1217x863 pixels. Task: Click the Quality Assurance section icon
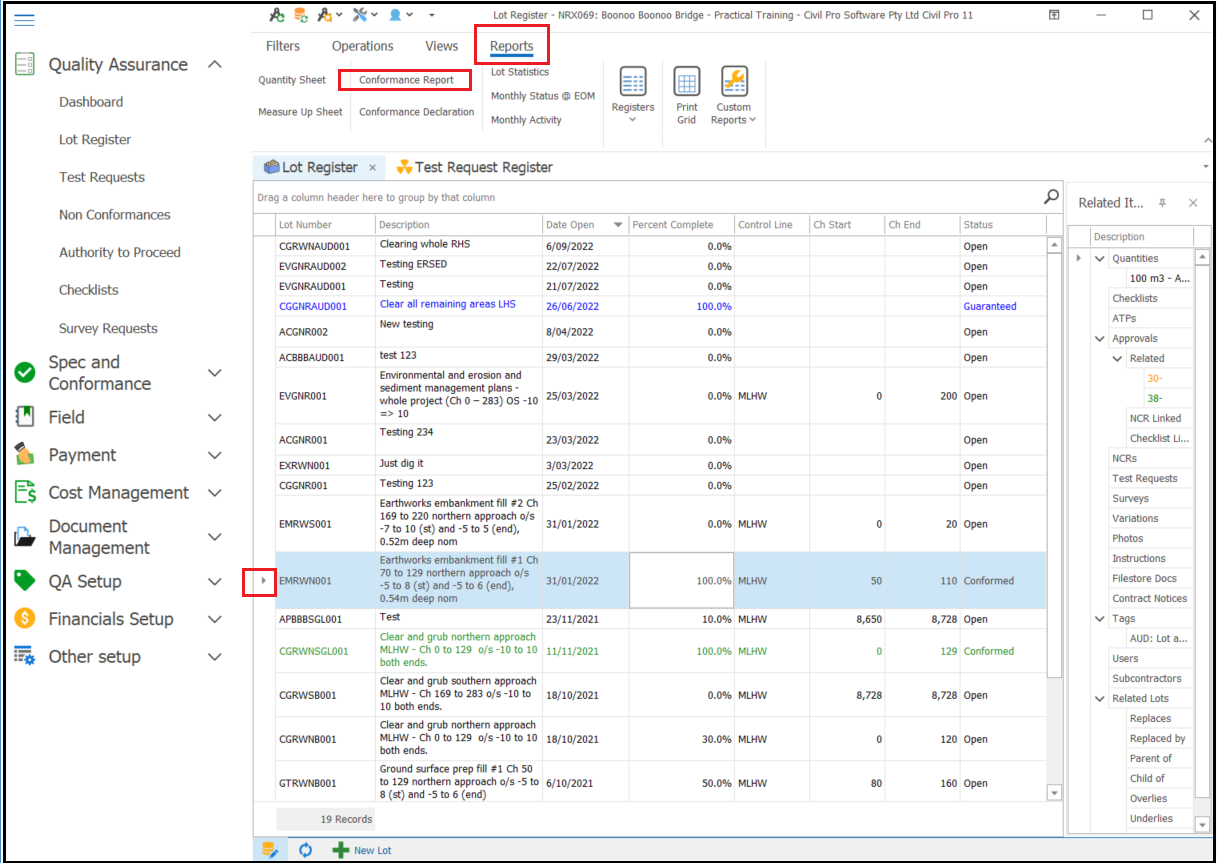(x=25, y=64)
